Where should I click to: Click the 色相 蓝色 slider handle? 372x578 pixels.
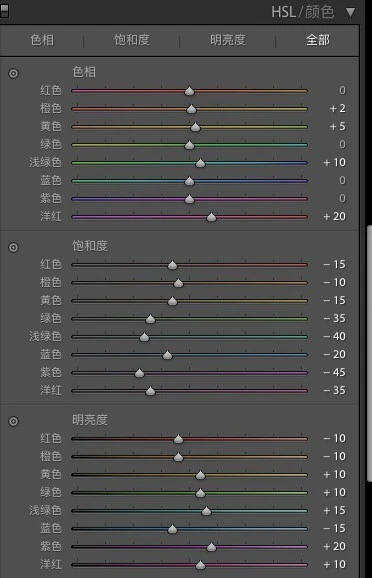(x=189, y=181)
